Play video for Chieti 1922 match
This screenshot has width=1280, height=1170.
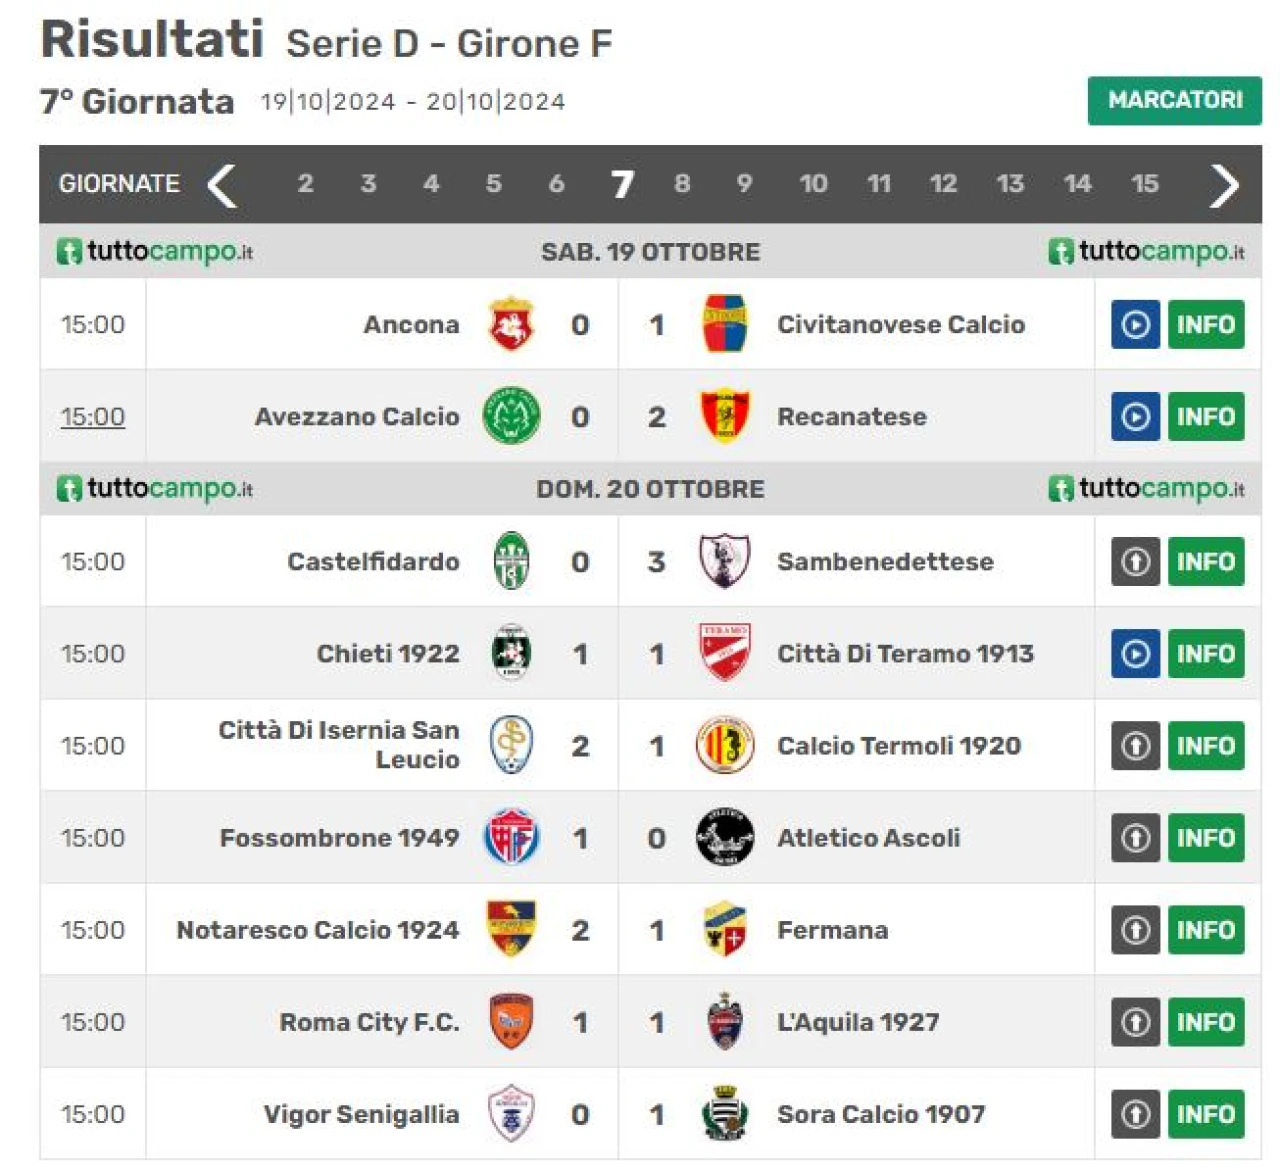[1135, 653]
